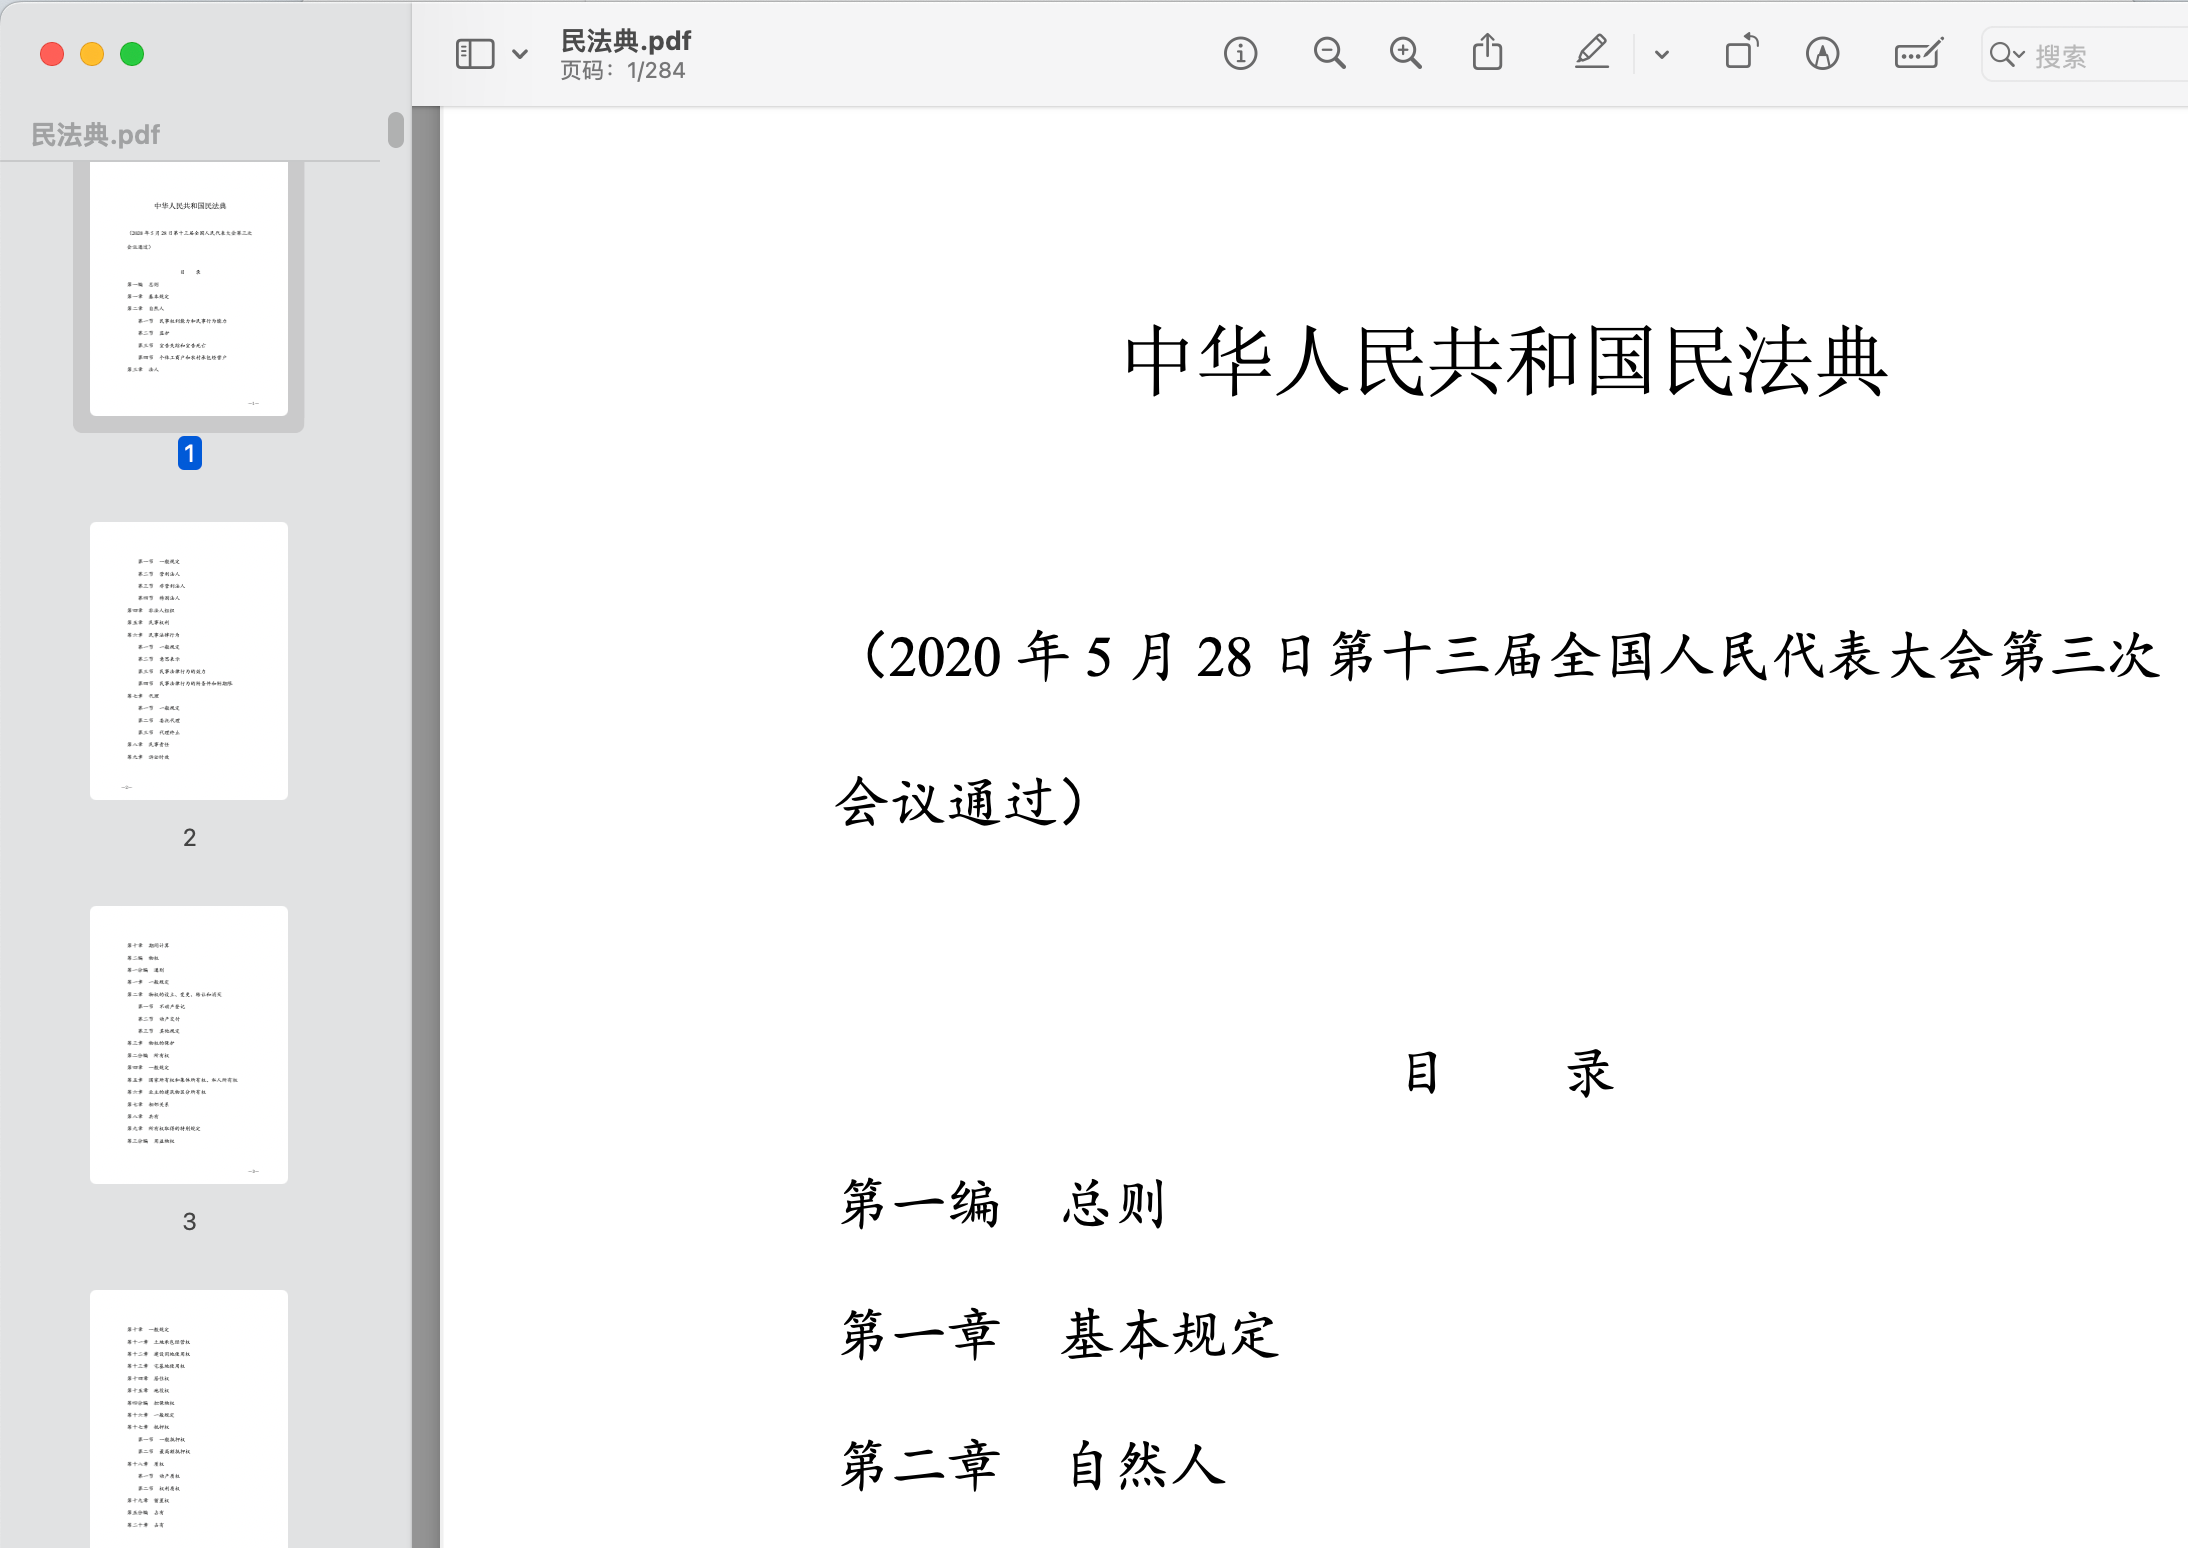Click the green full-screen window button
Screen dimensions: 2188x1548
coord(132,54)
